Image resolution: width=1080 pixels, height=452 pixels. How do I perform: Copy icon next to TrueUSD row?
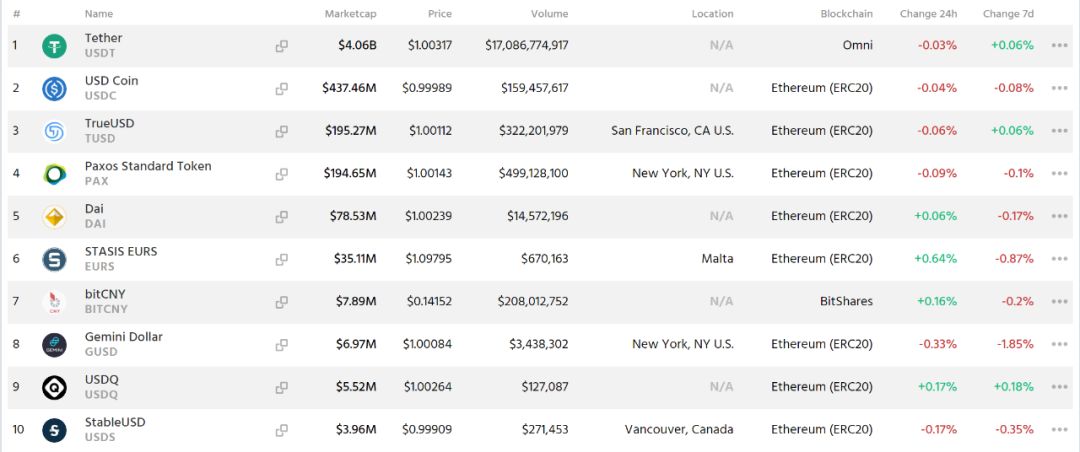(281, 132)
